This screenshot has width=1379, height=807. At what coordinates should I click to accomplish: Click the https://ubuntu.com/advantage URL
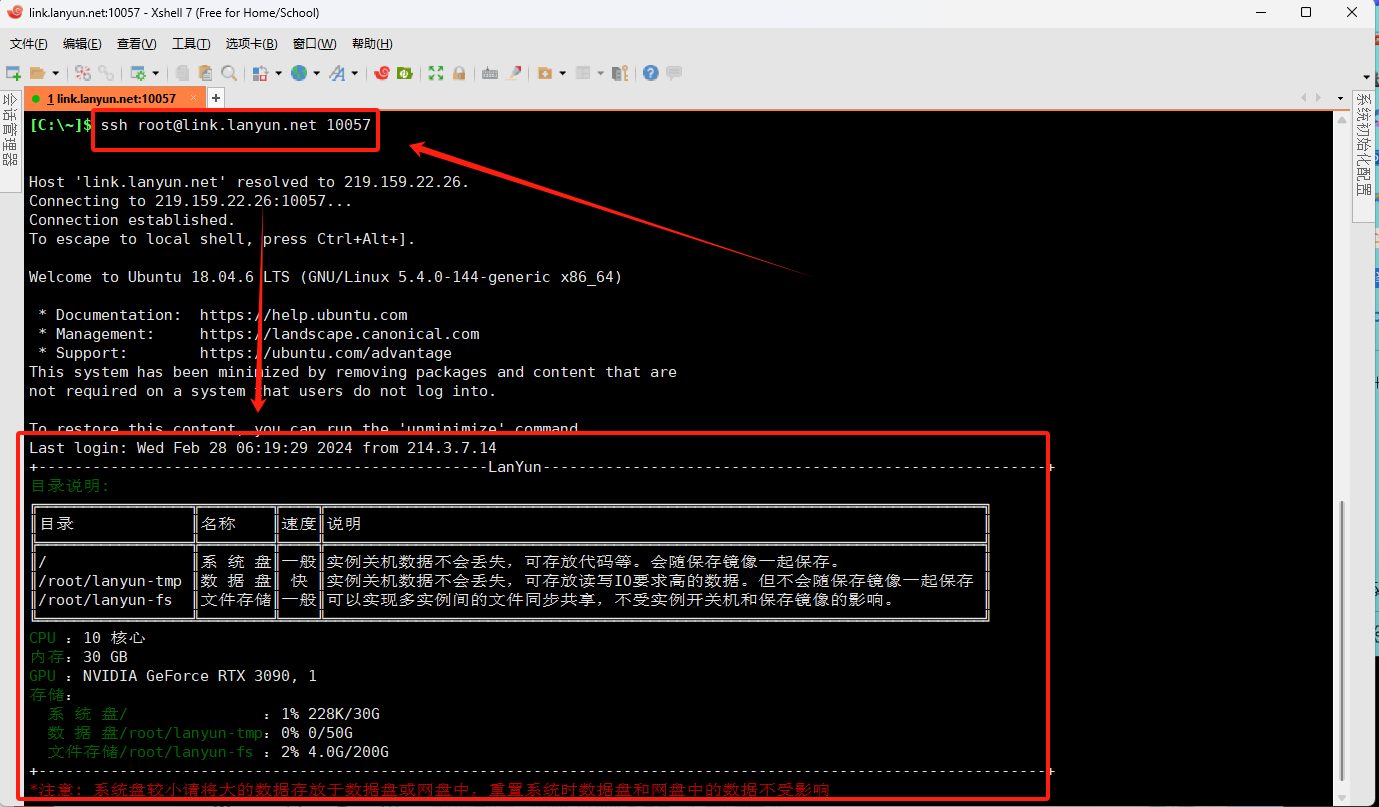pyautogui.click(x=326, y=353)
